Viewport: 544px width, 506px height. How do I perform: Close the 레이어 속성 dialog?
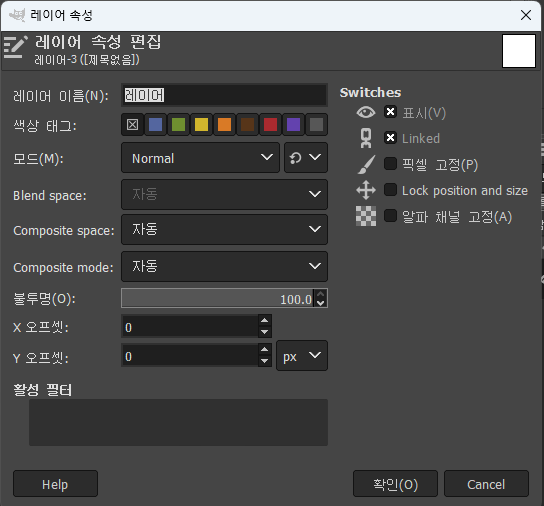coord(526,15)
